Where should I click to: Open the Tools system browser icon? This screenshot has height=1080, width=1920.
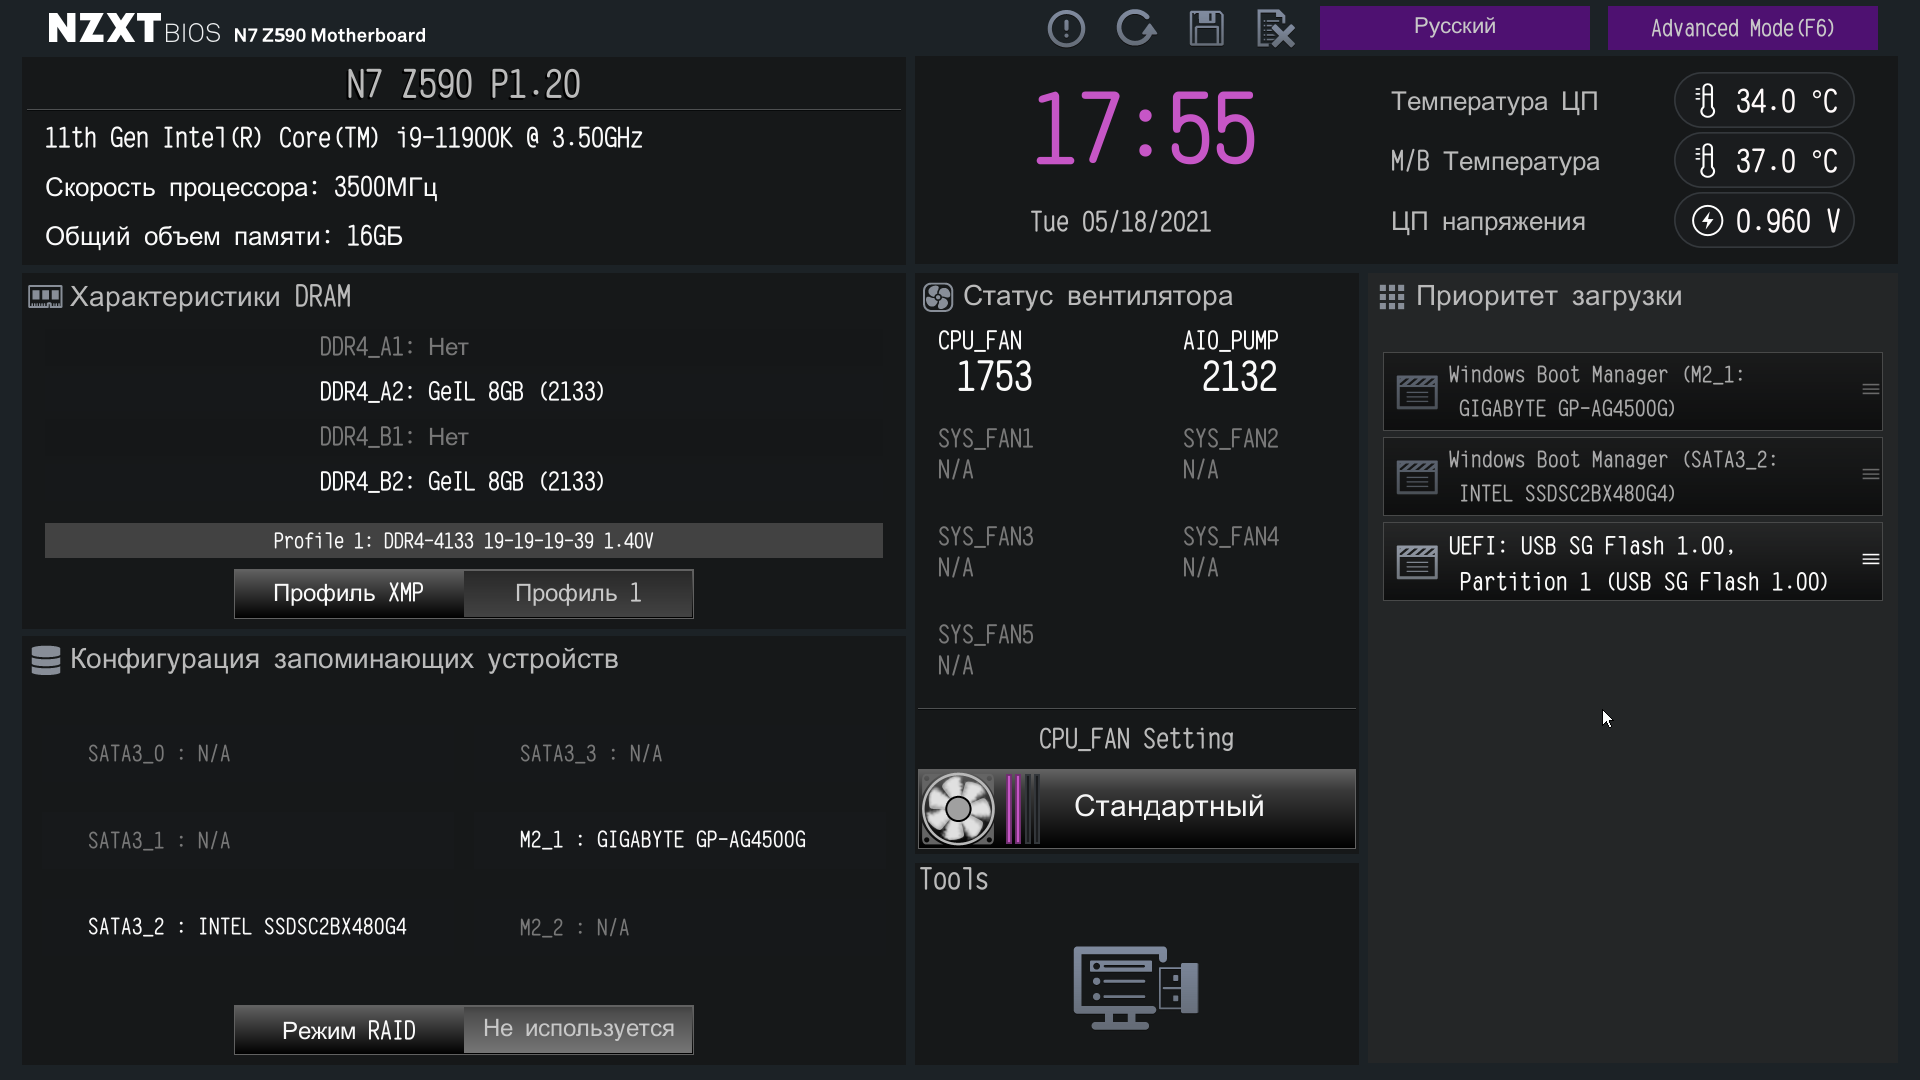point(1136,987)
